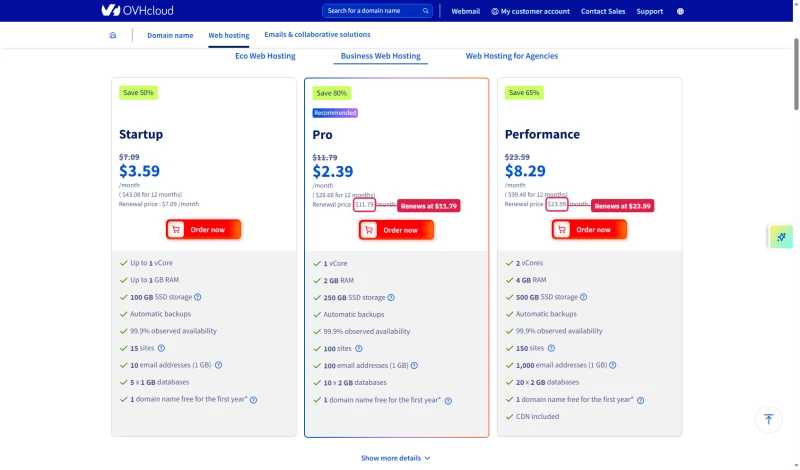
Task: Open the Startup email addresses info icon
Action: pos(218,365)
